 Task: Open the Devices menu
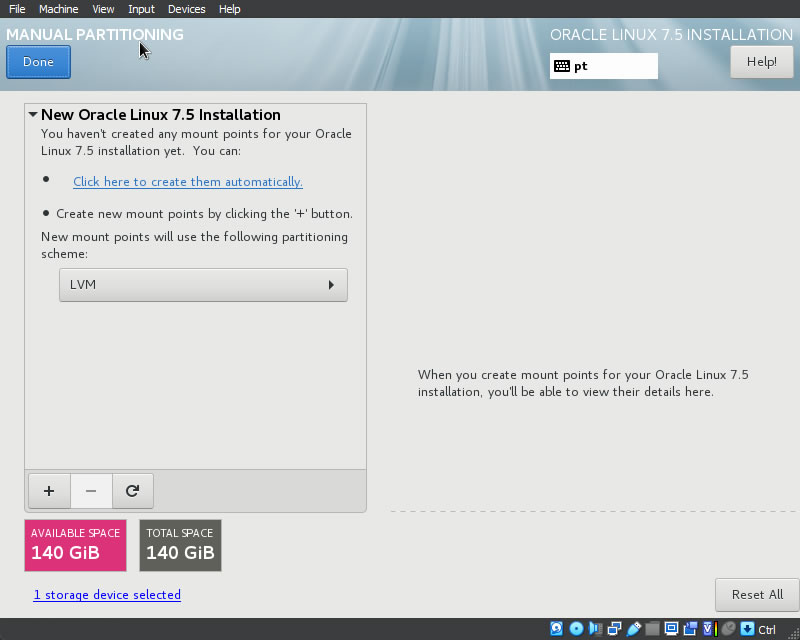[x=186, y=9]
